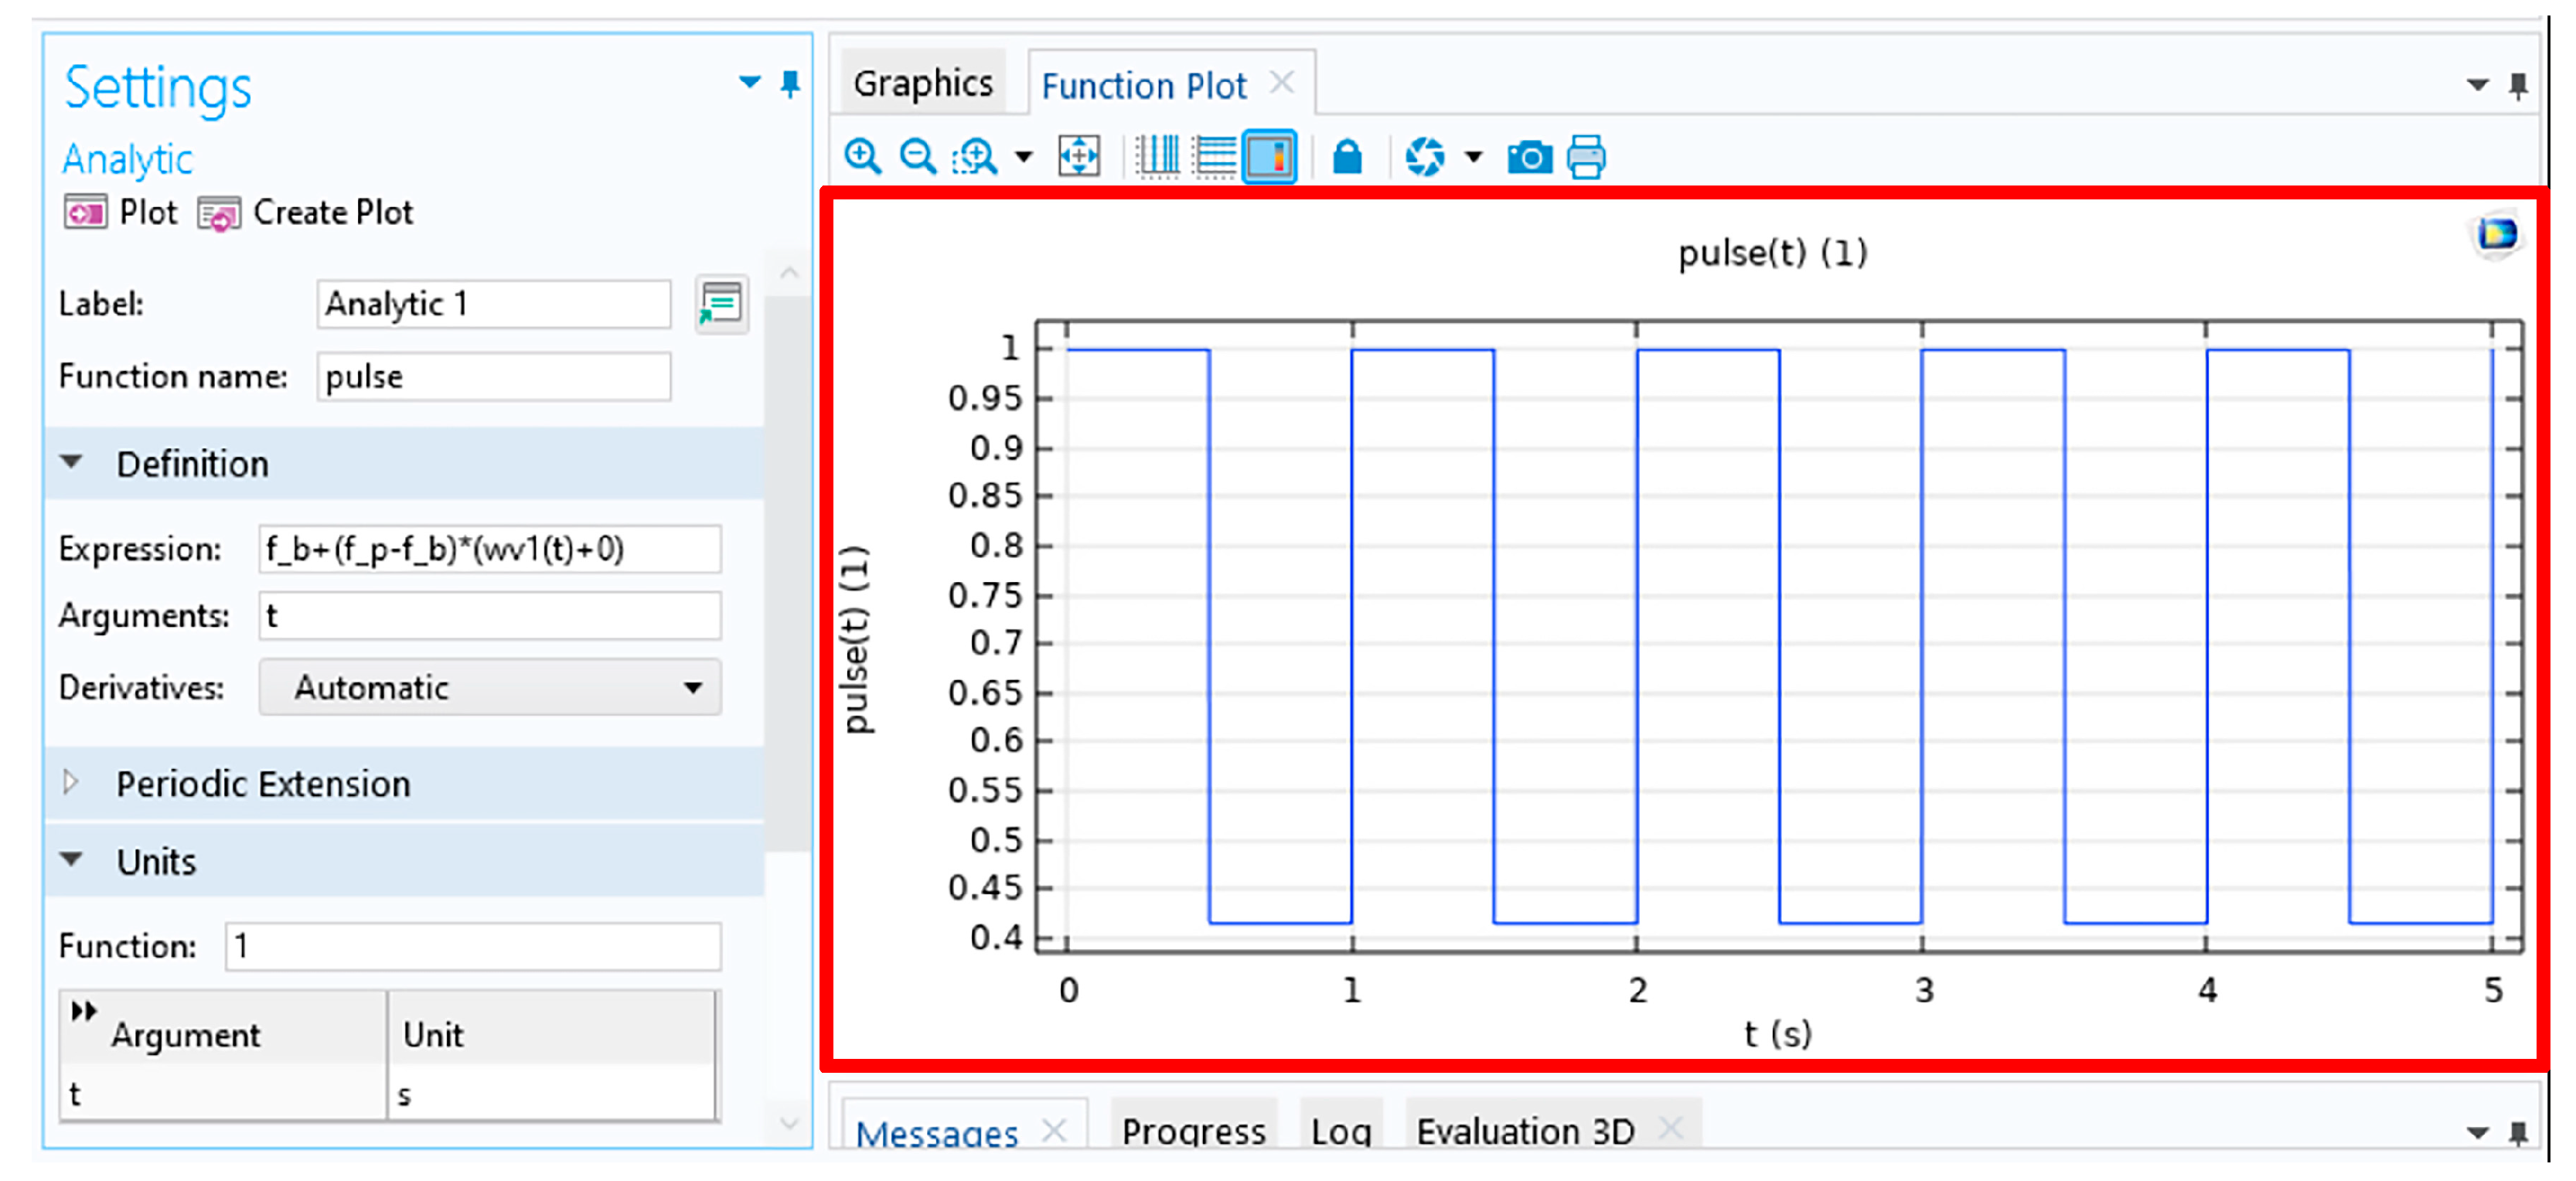Viewport: 2576px width, 1181px height.
Task: Click the lock icon in plot toolbar
Action: [1347, 157]
